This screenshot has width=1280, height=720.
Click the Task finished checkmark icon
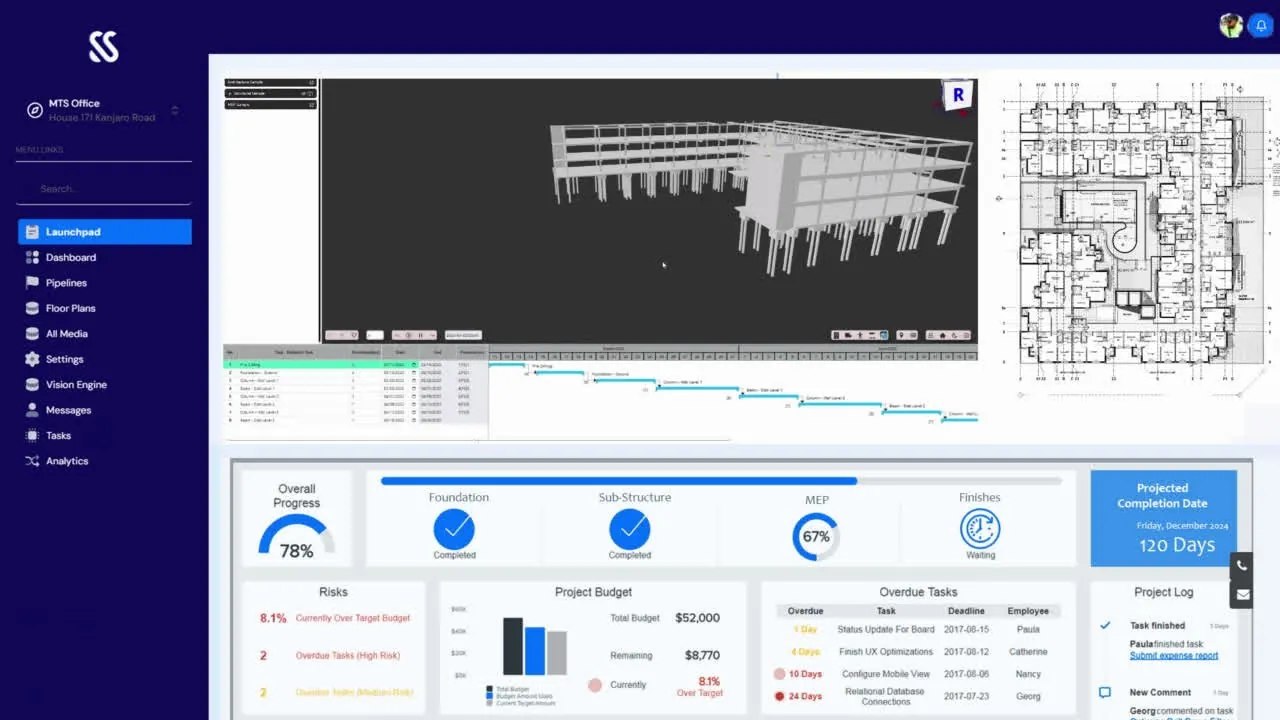pos(1105,625)
